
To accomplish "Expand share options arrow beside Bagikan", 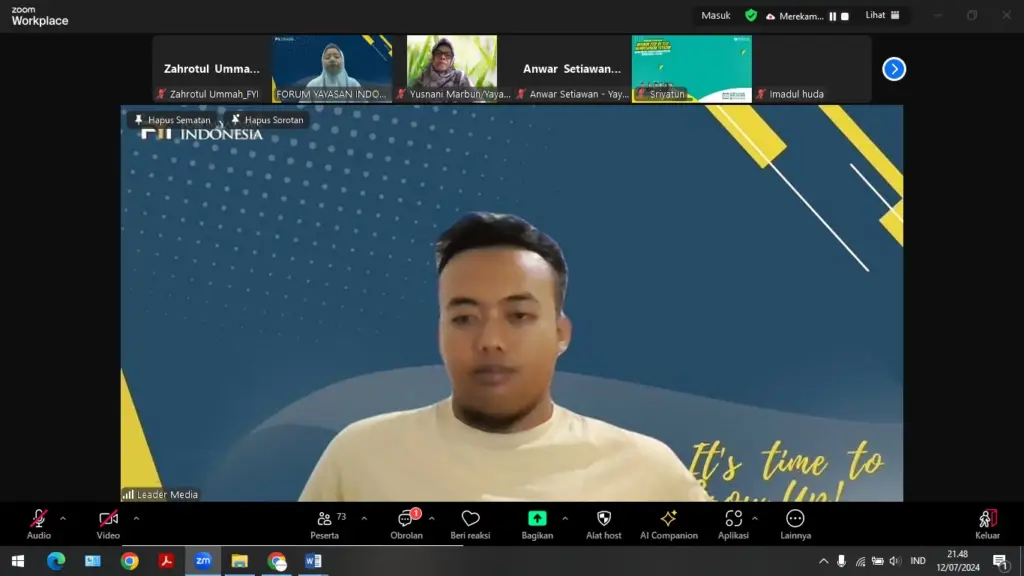I will coord(565,519).
